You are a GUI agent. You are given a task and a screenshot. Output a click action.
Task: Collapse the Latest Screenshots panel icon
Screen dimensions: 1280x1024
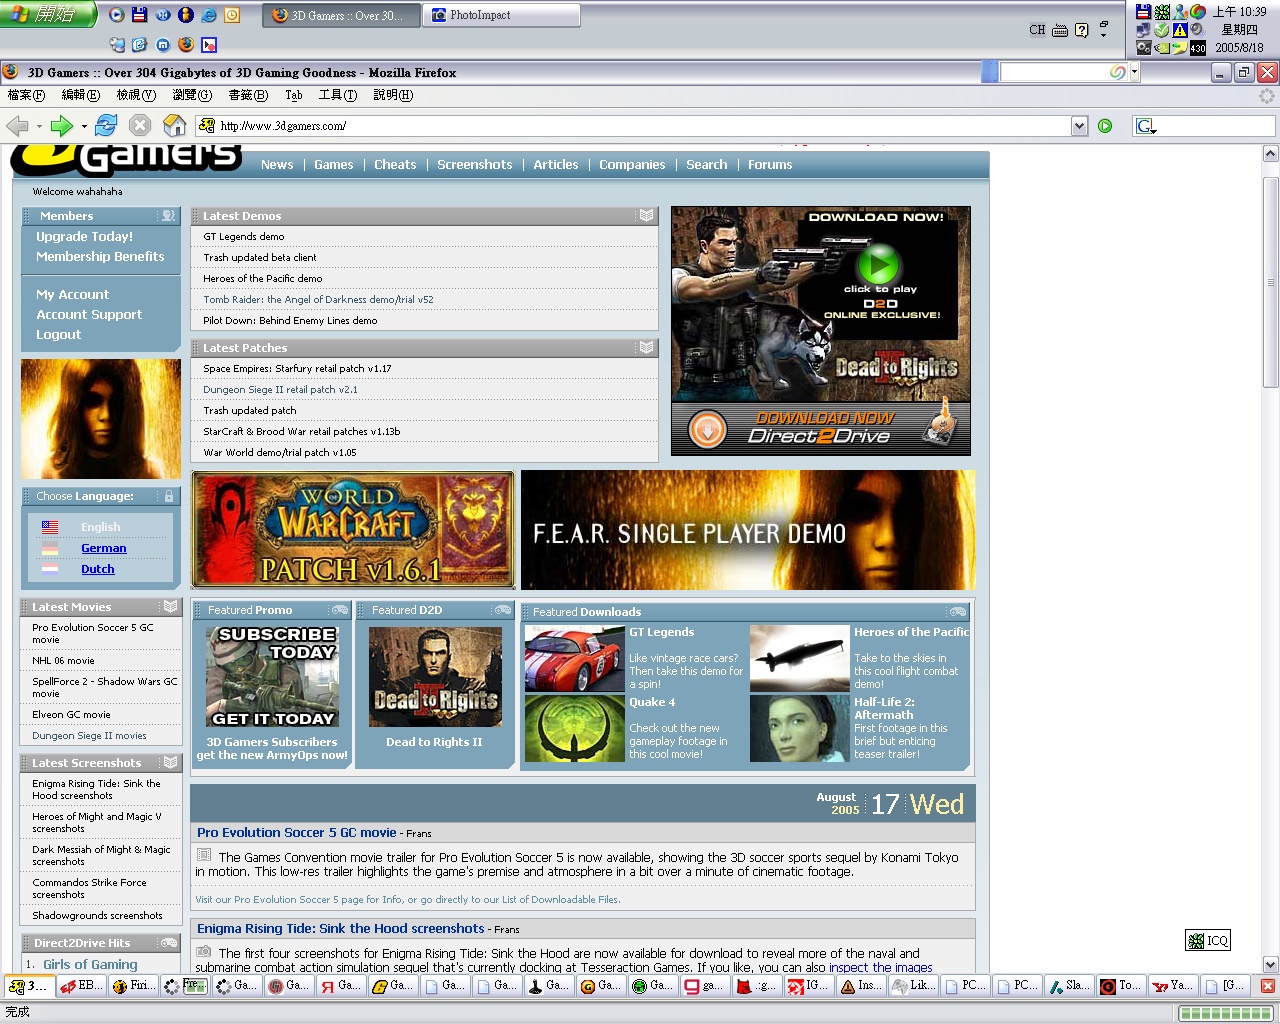click(170, 762)
